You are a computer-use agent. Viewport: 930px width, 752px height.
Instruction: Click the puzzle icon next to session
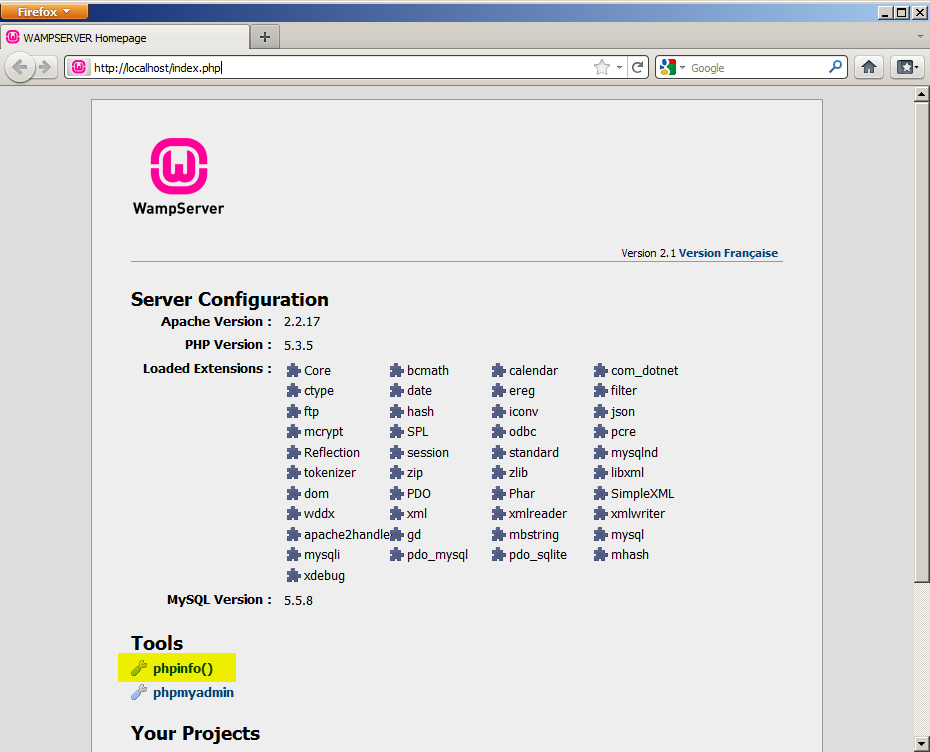click(397, 453)
